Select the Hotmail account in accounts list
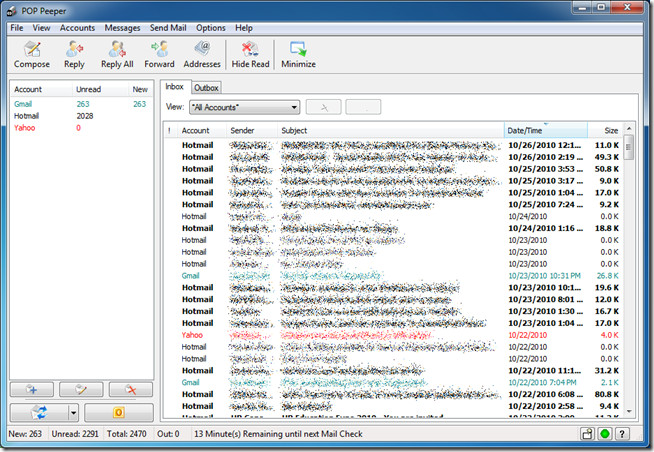This screenshot has width=654, height=452. [x=81, y=116]
